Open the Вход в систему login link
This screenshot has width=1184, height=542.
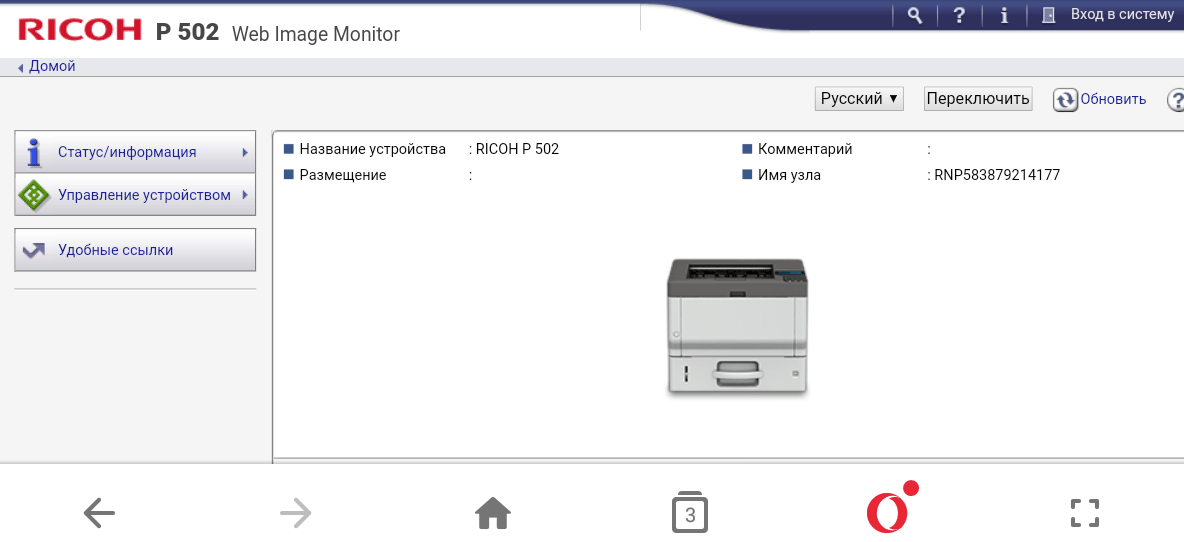tap(1122, 14)
